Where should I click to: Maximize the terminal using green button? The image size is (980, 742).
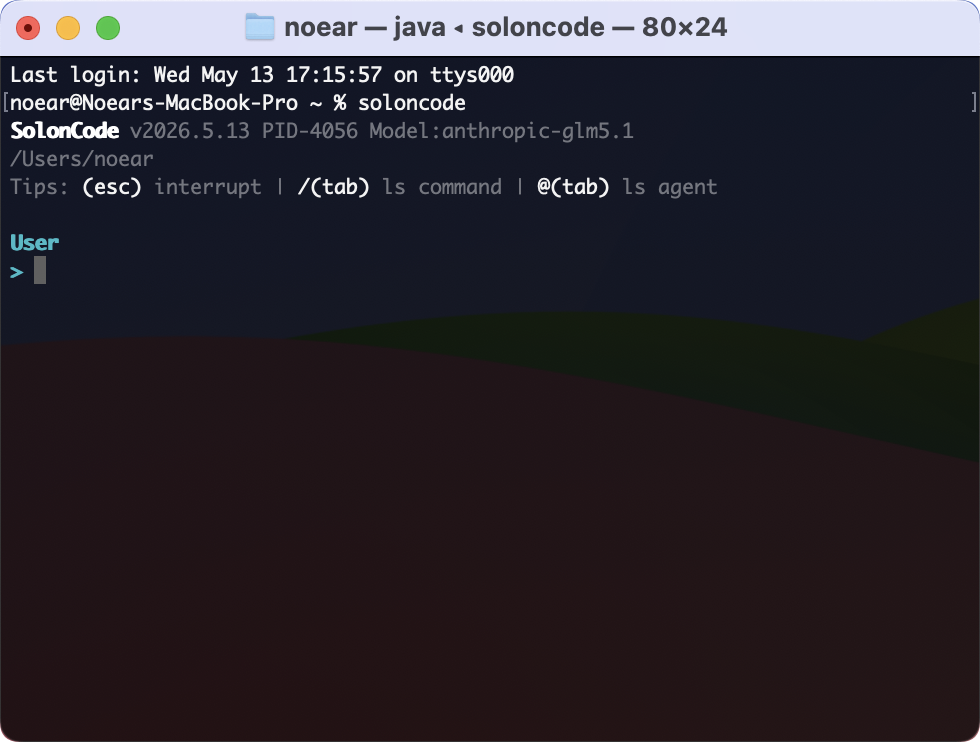tap(108, 28)
